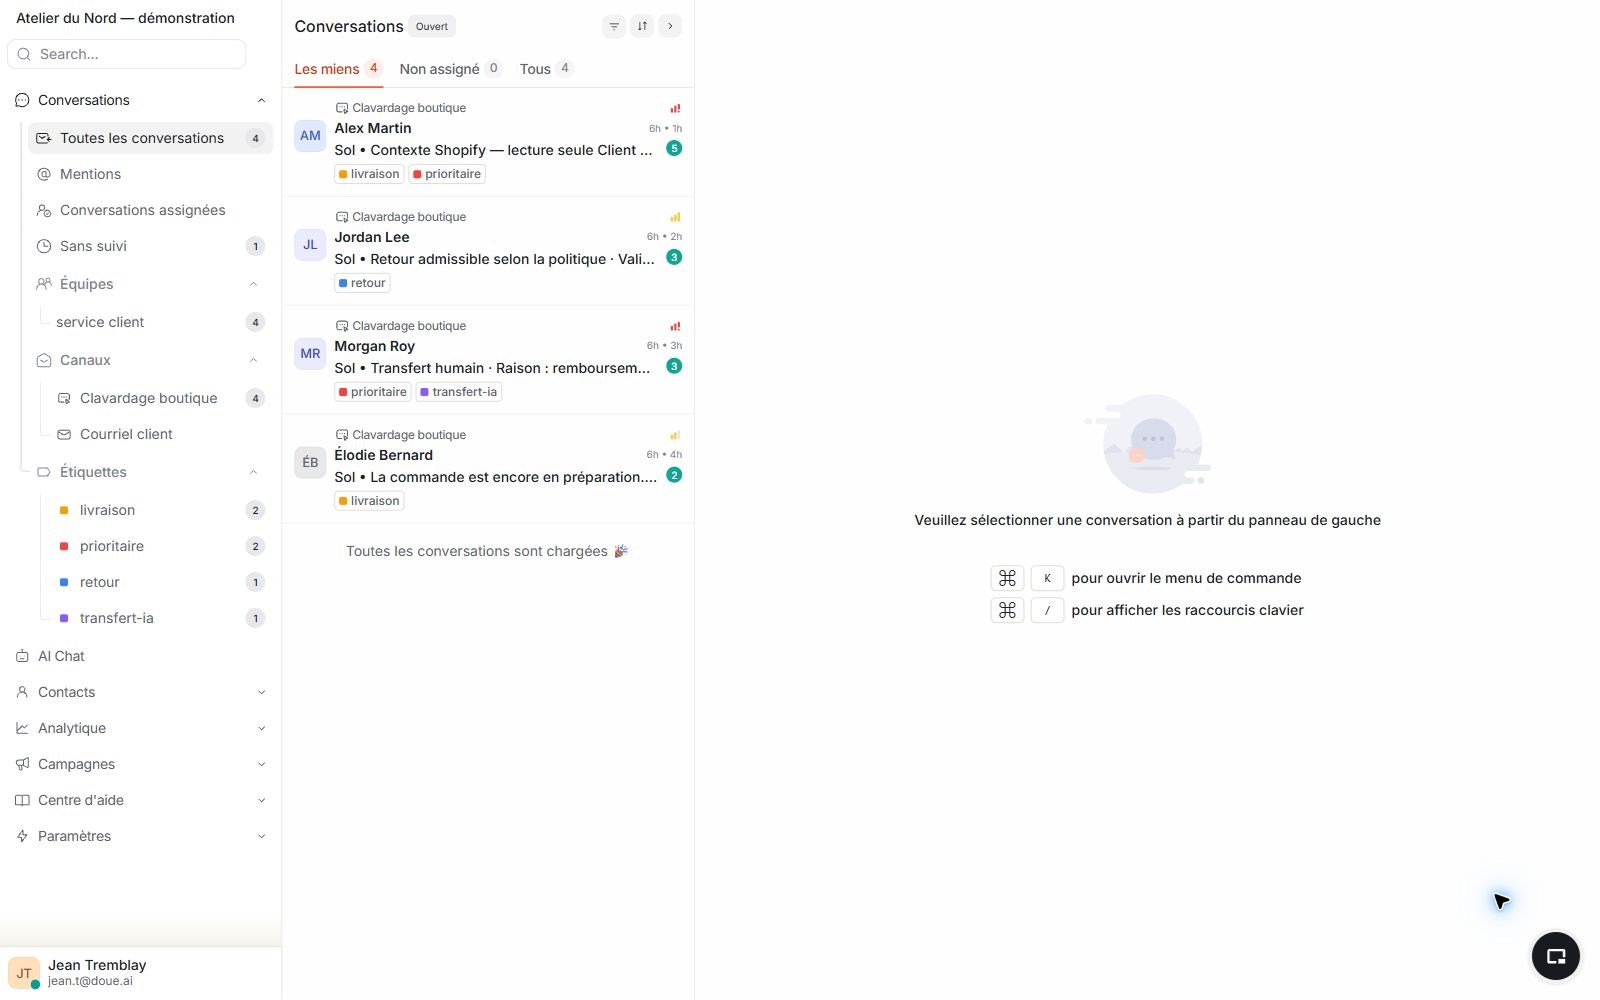The width and height of the screenshot is (1600, 1000).
Task: Click the Ouvert status badge
Action: pyautogui.click(x=432, y=27)
